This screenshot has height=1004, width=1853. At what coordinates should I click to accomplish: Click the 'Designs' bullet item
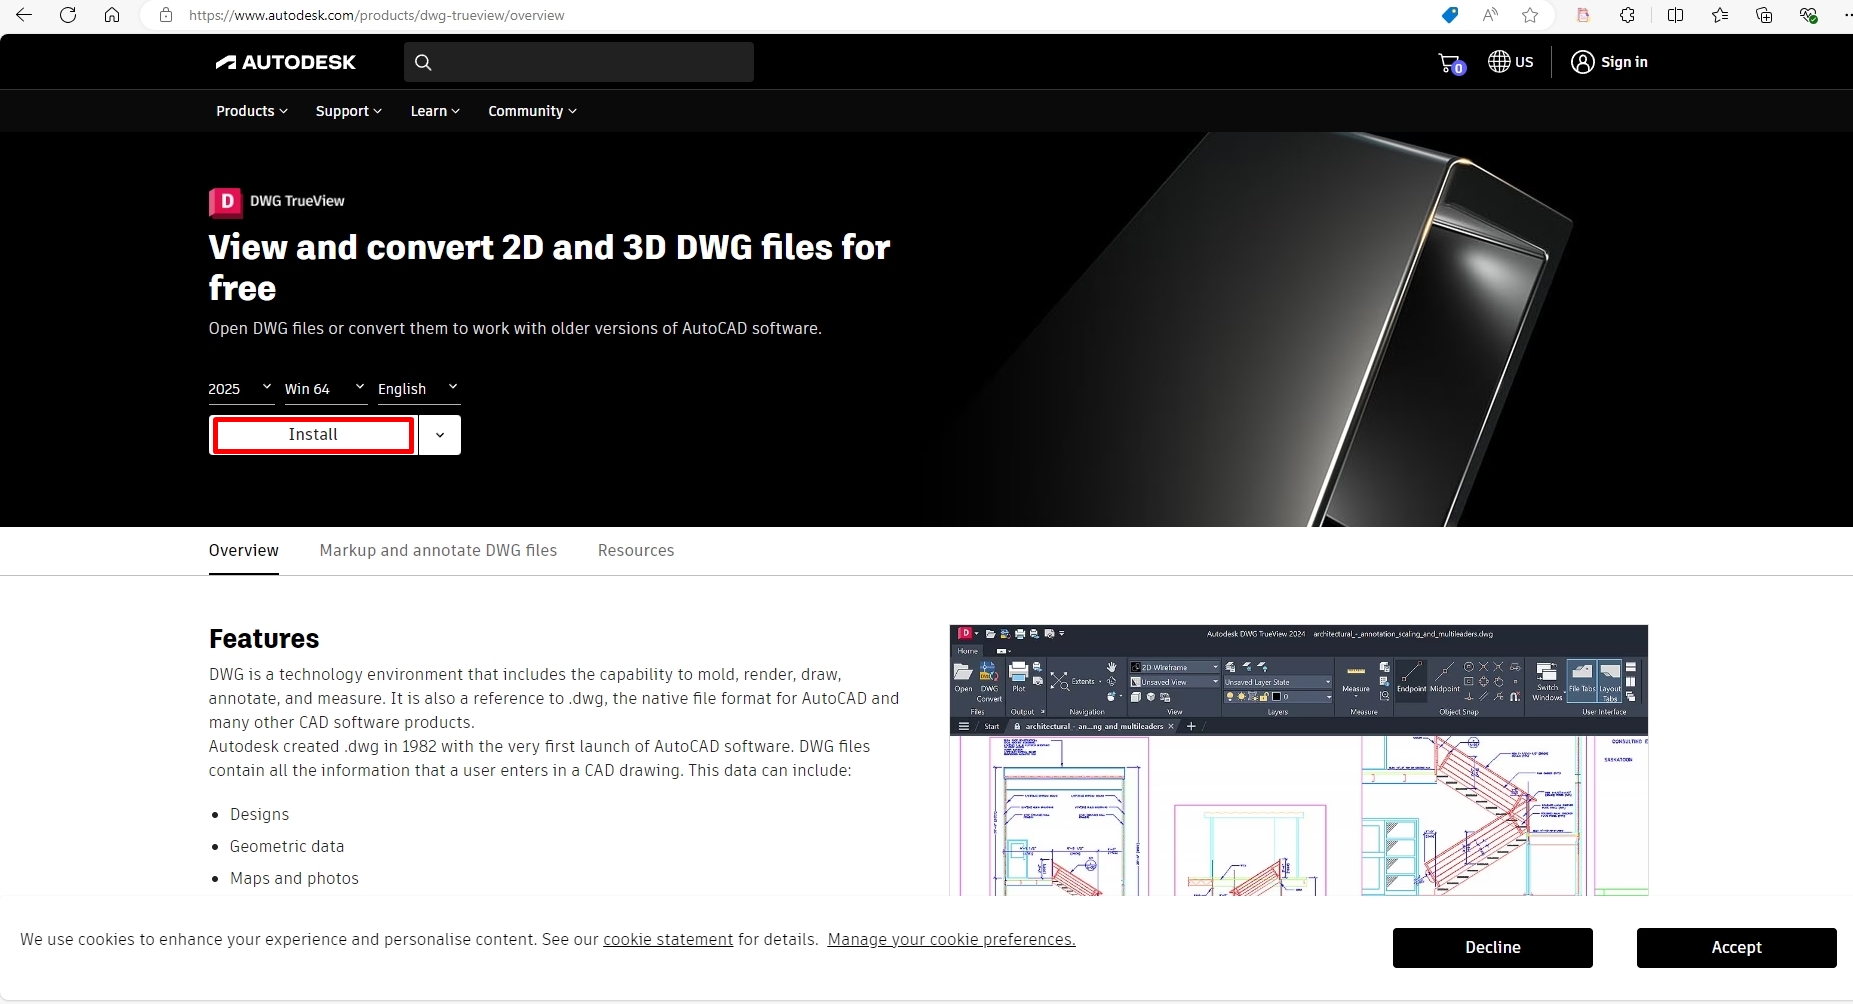click(259, 814)
